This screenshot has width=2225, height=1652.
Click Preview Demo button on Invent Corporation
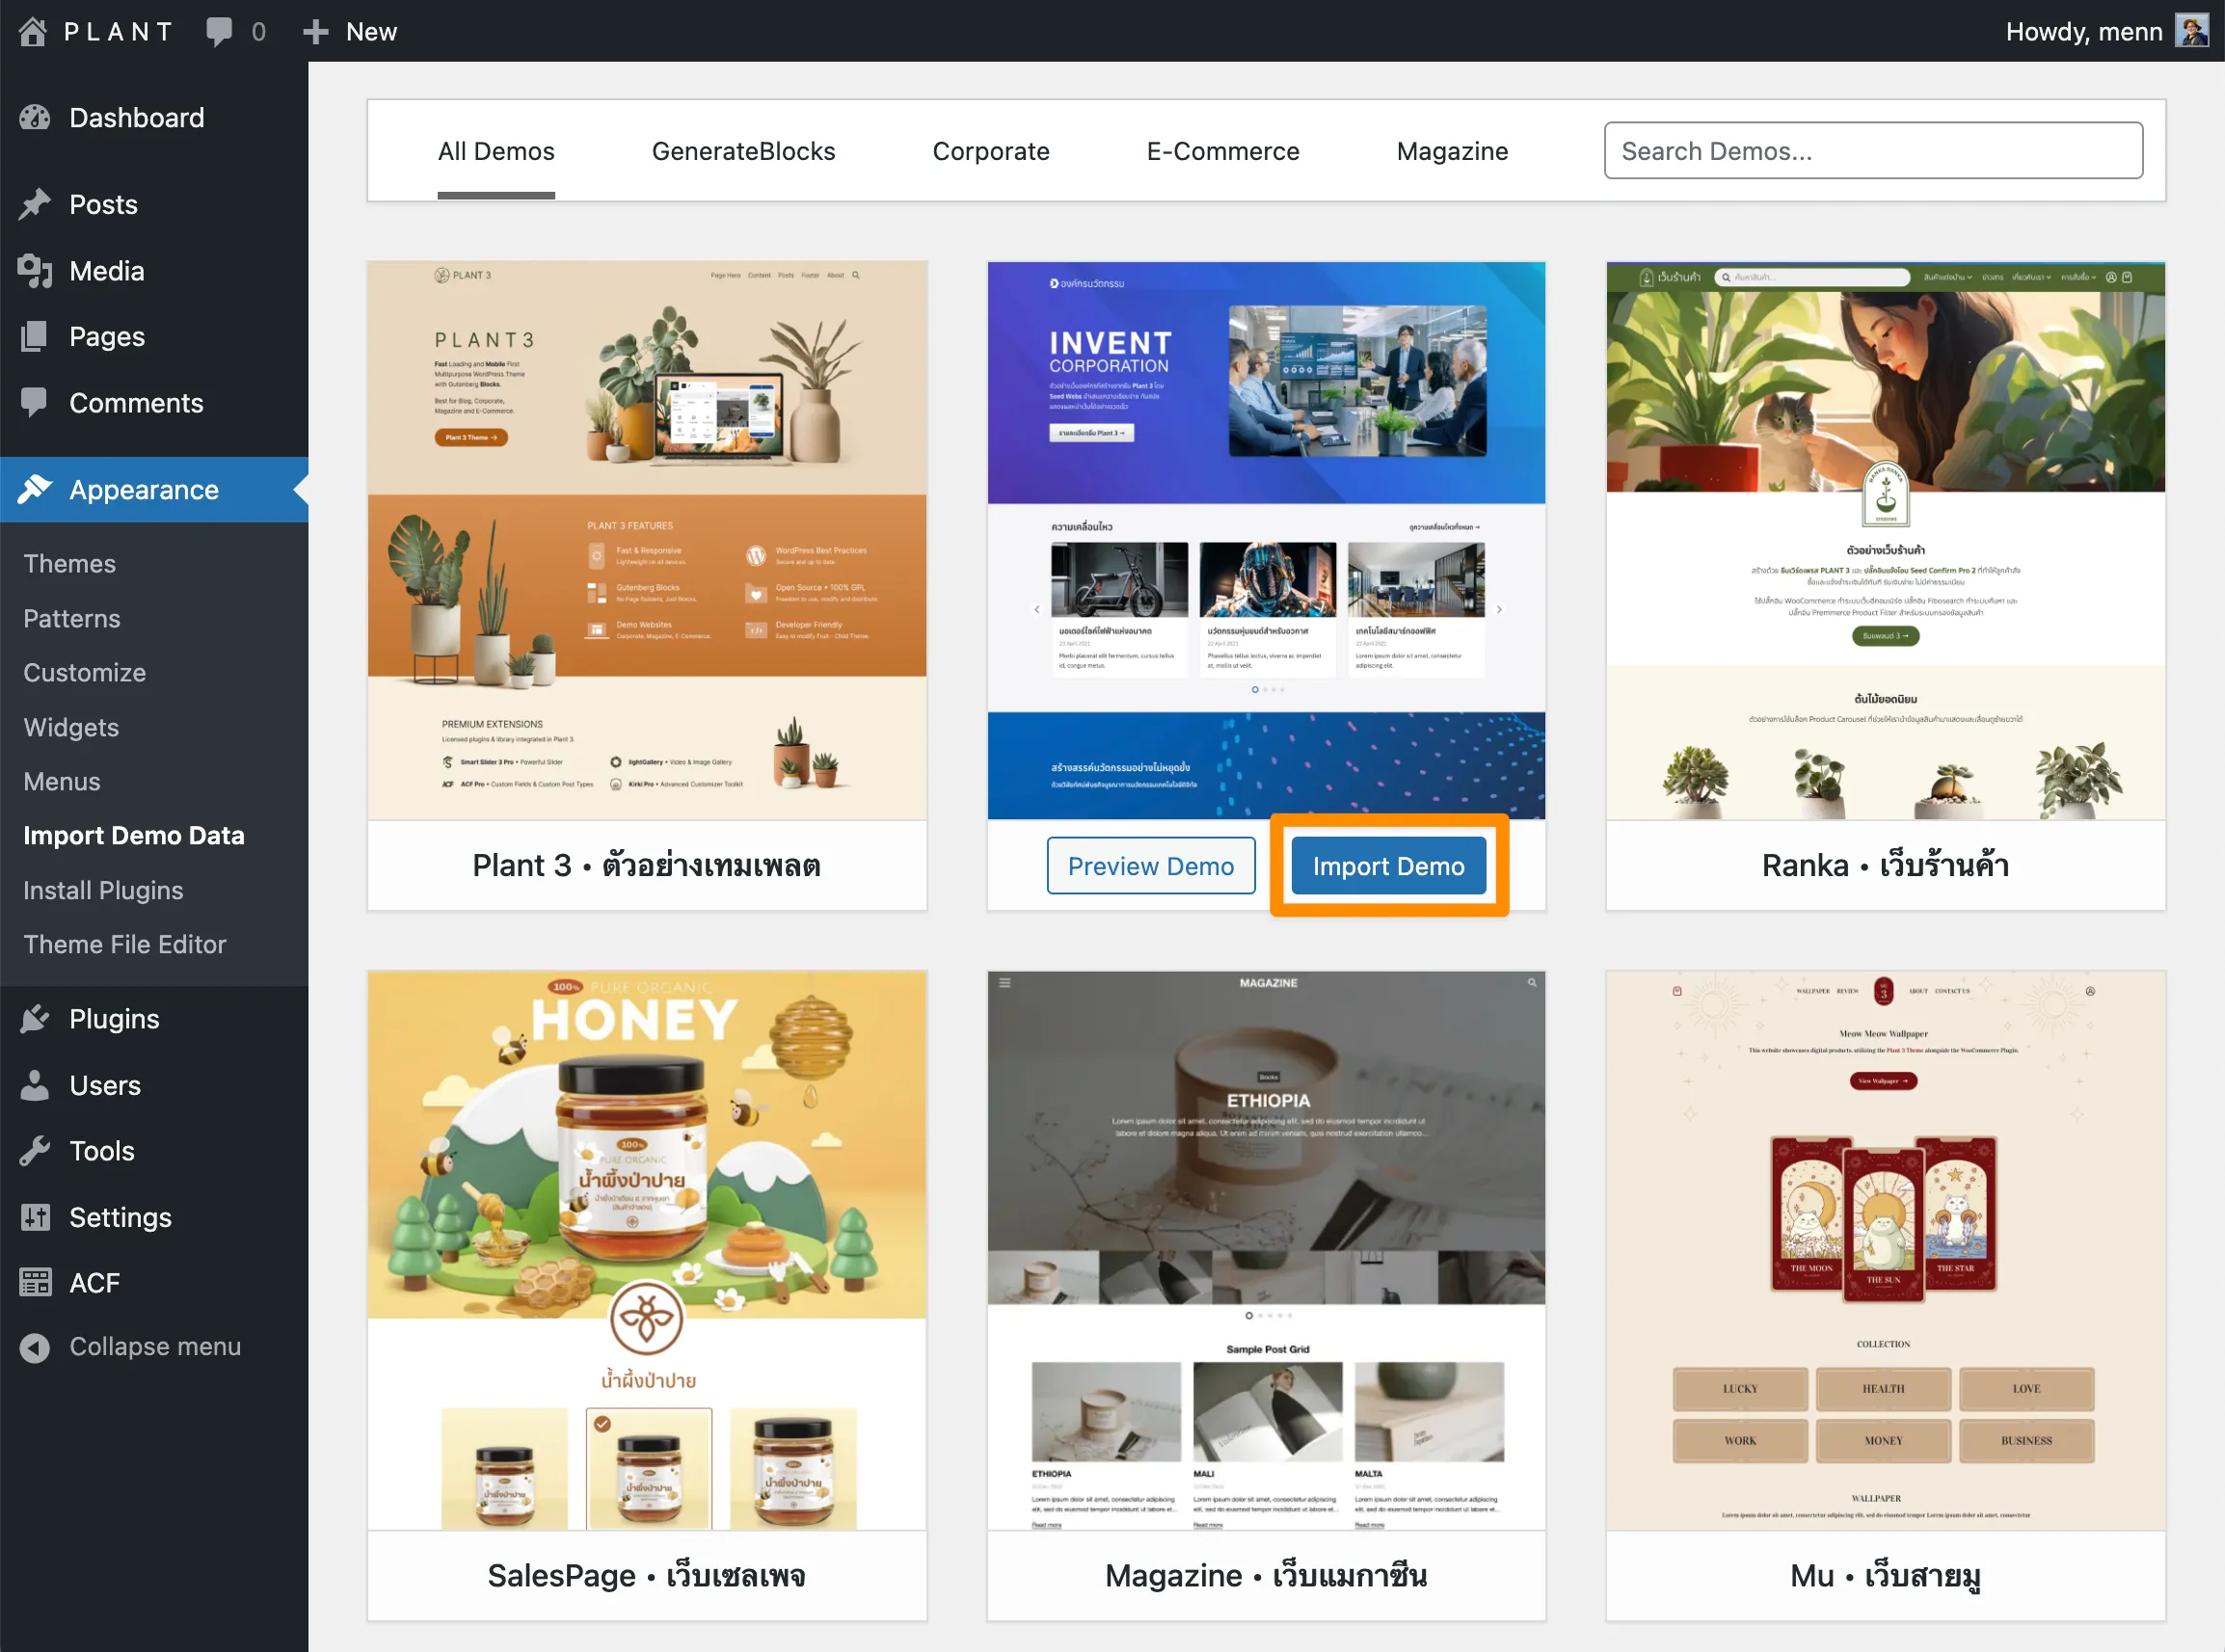1151,865
